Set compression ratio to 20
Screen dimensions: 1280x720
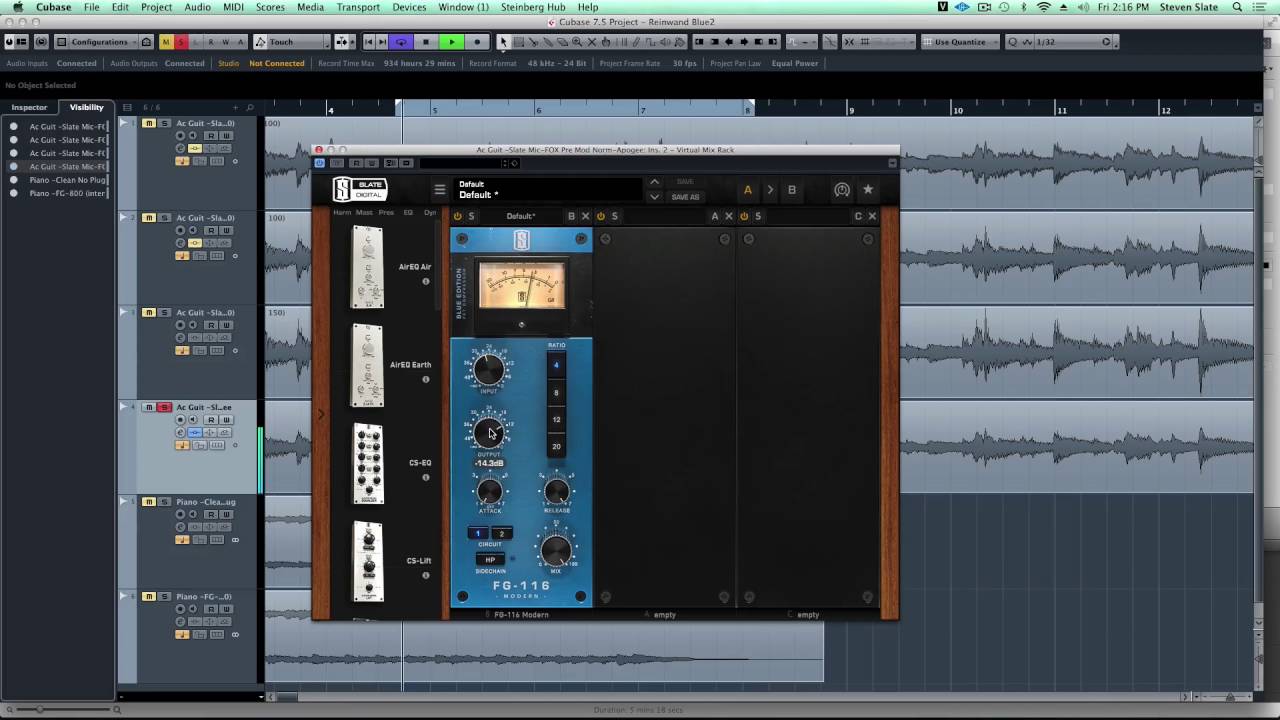tap(556, 447)
